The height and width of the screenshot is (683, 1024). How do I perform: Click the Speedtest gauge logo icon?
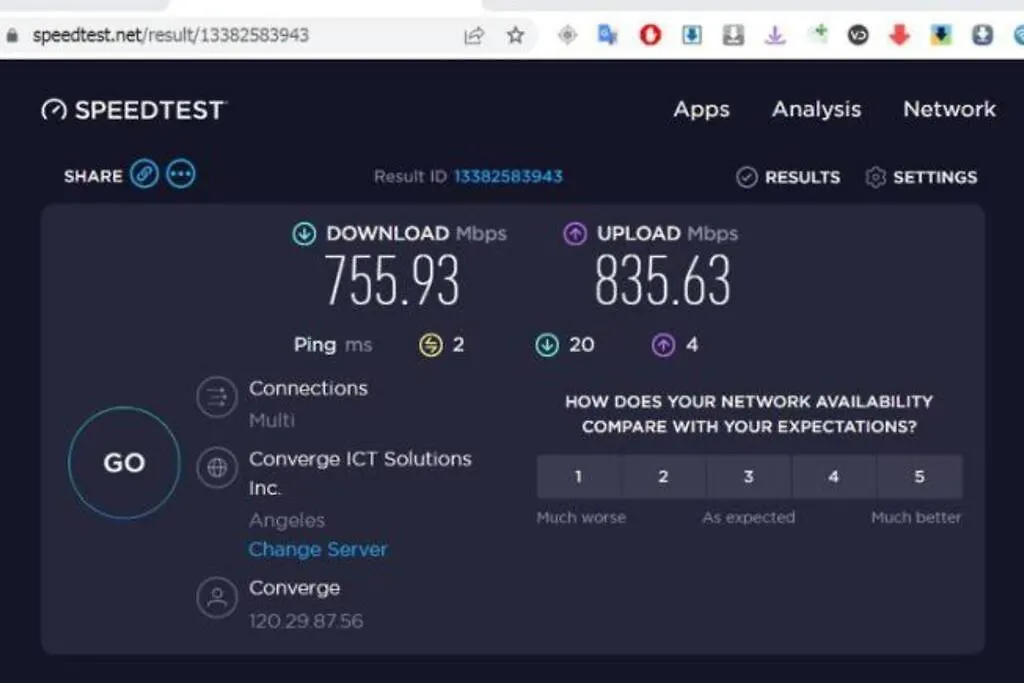[x=54, y=110]
